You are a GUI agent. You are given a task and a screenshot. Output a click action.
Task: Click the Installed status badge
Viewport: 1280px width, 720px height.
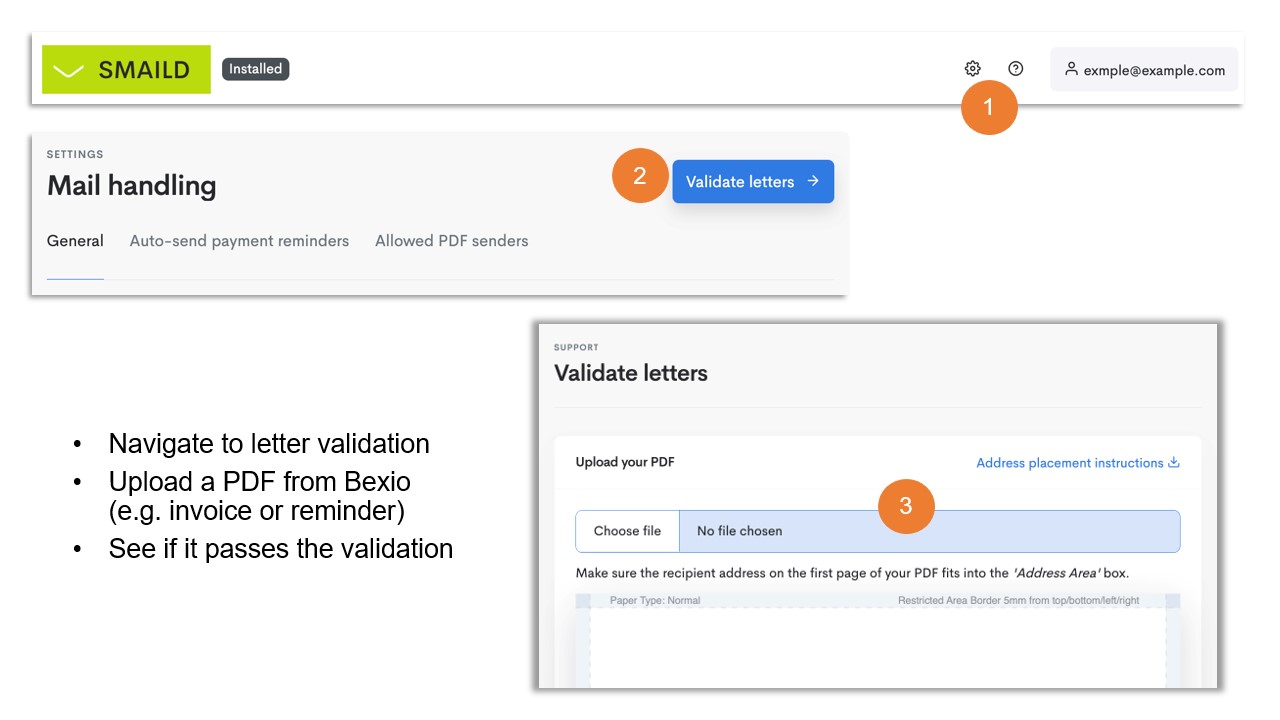[x=255, y=69]
